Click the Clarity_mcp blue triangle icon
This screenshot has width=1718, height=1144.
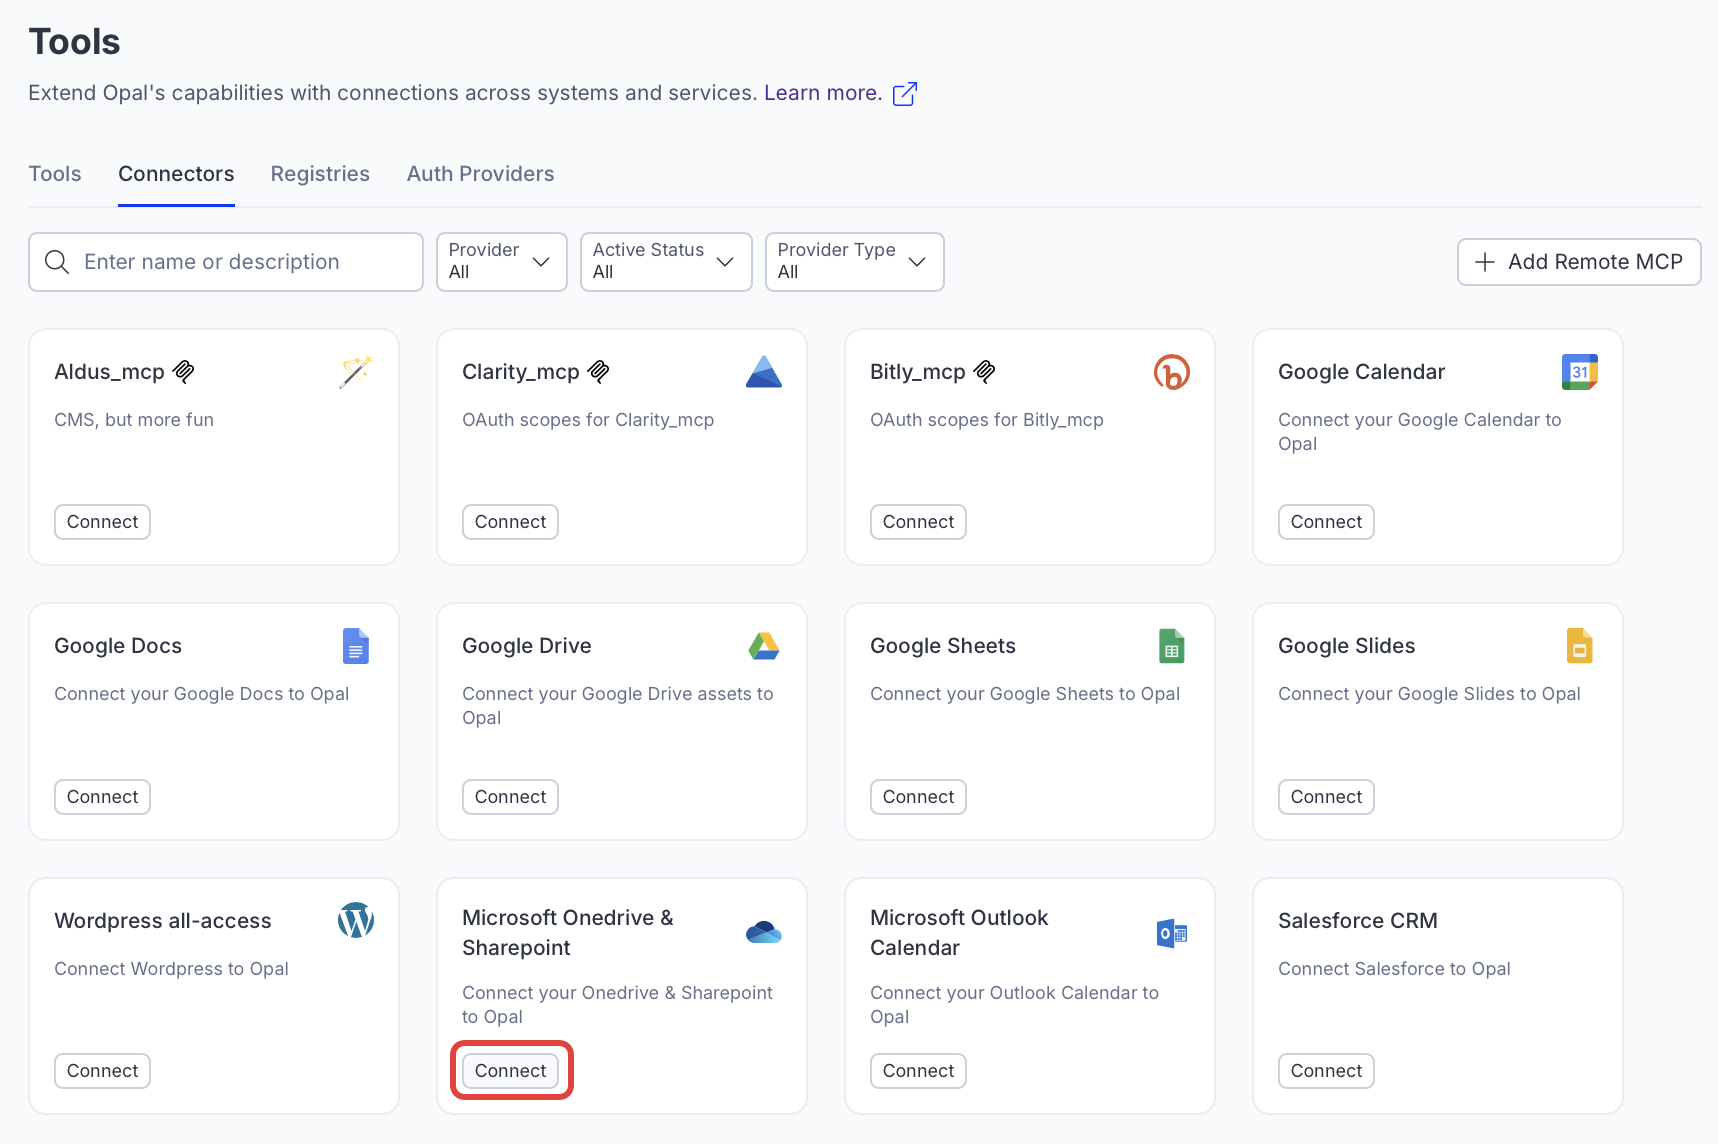763,372
